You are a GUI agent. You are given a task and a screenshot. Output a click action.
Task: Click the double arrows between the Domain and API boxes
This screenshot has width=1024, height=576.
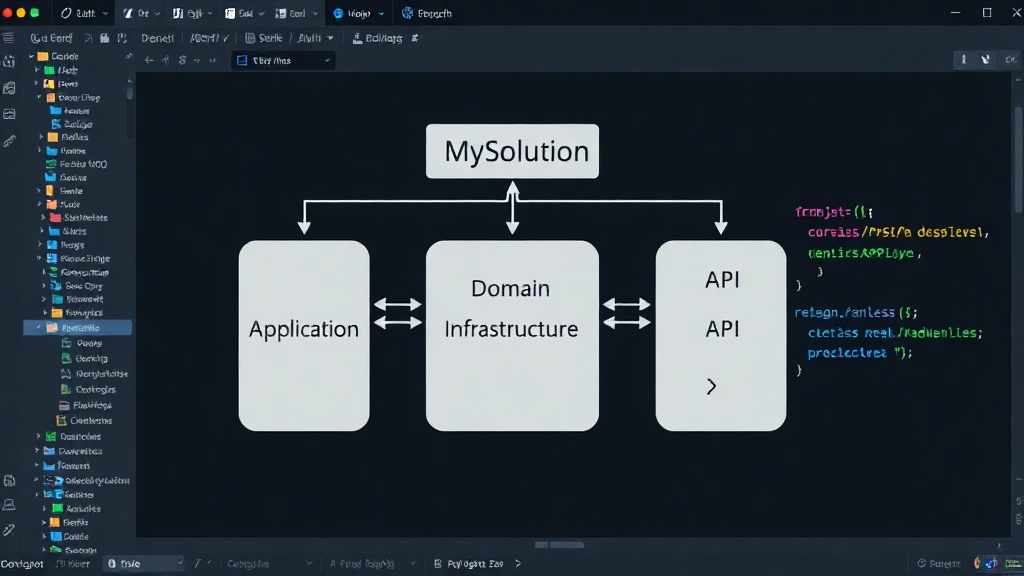627,313
